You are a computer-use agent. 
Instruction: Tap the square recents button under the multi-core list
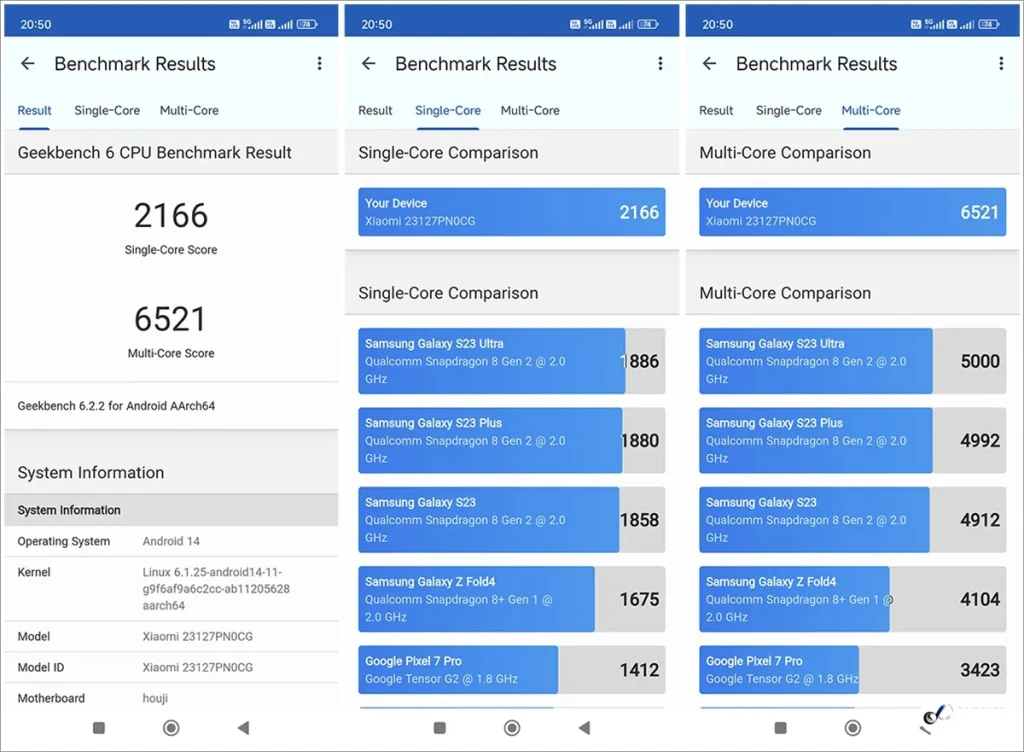(x=780, y=727)
